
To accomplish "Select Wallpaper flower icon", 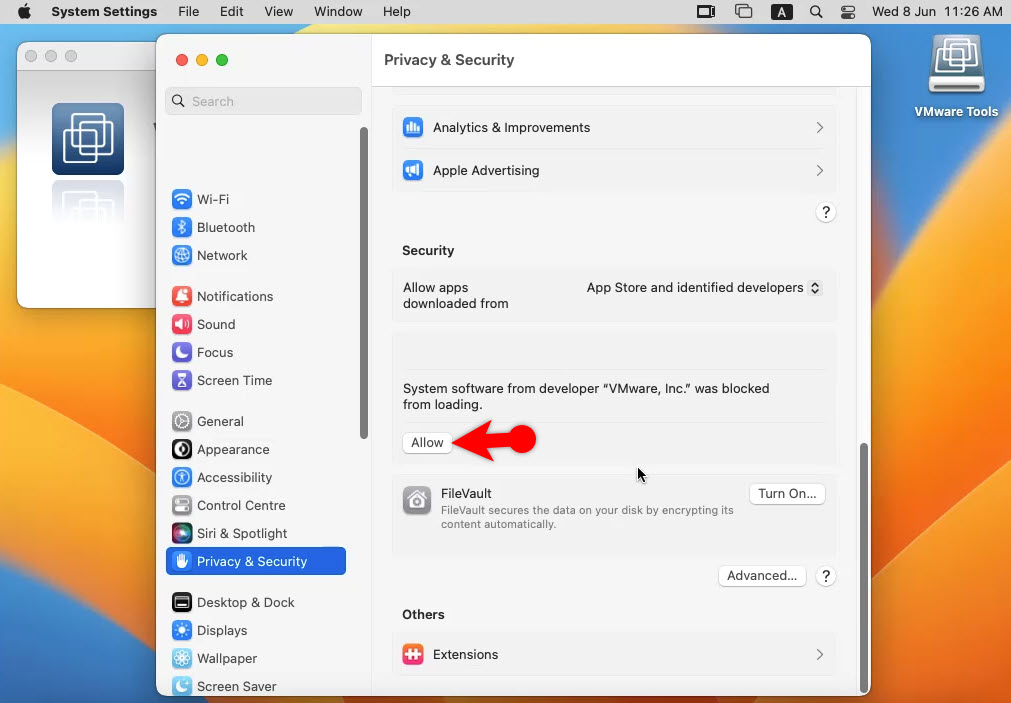I will point(182,658).
